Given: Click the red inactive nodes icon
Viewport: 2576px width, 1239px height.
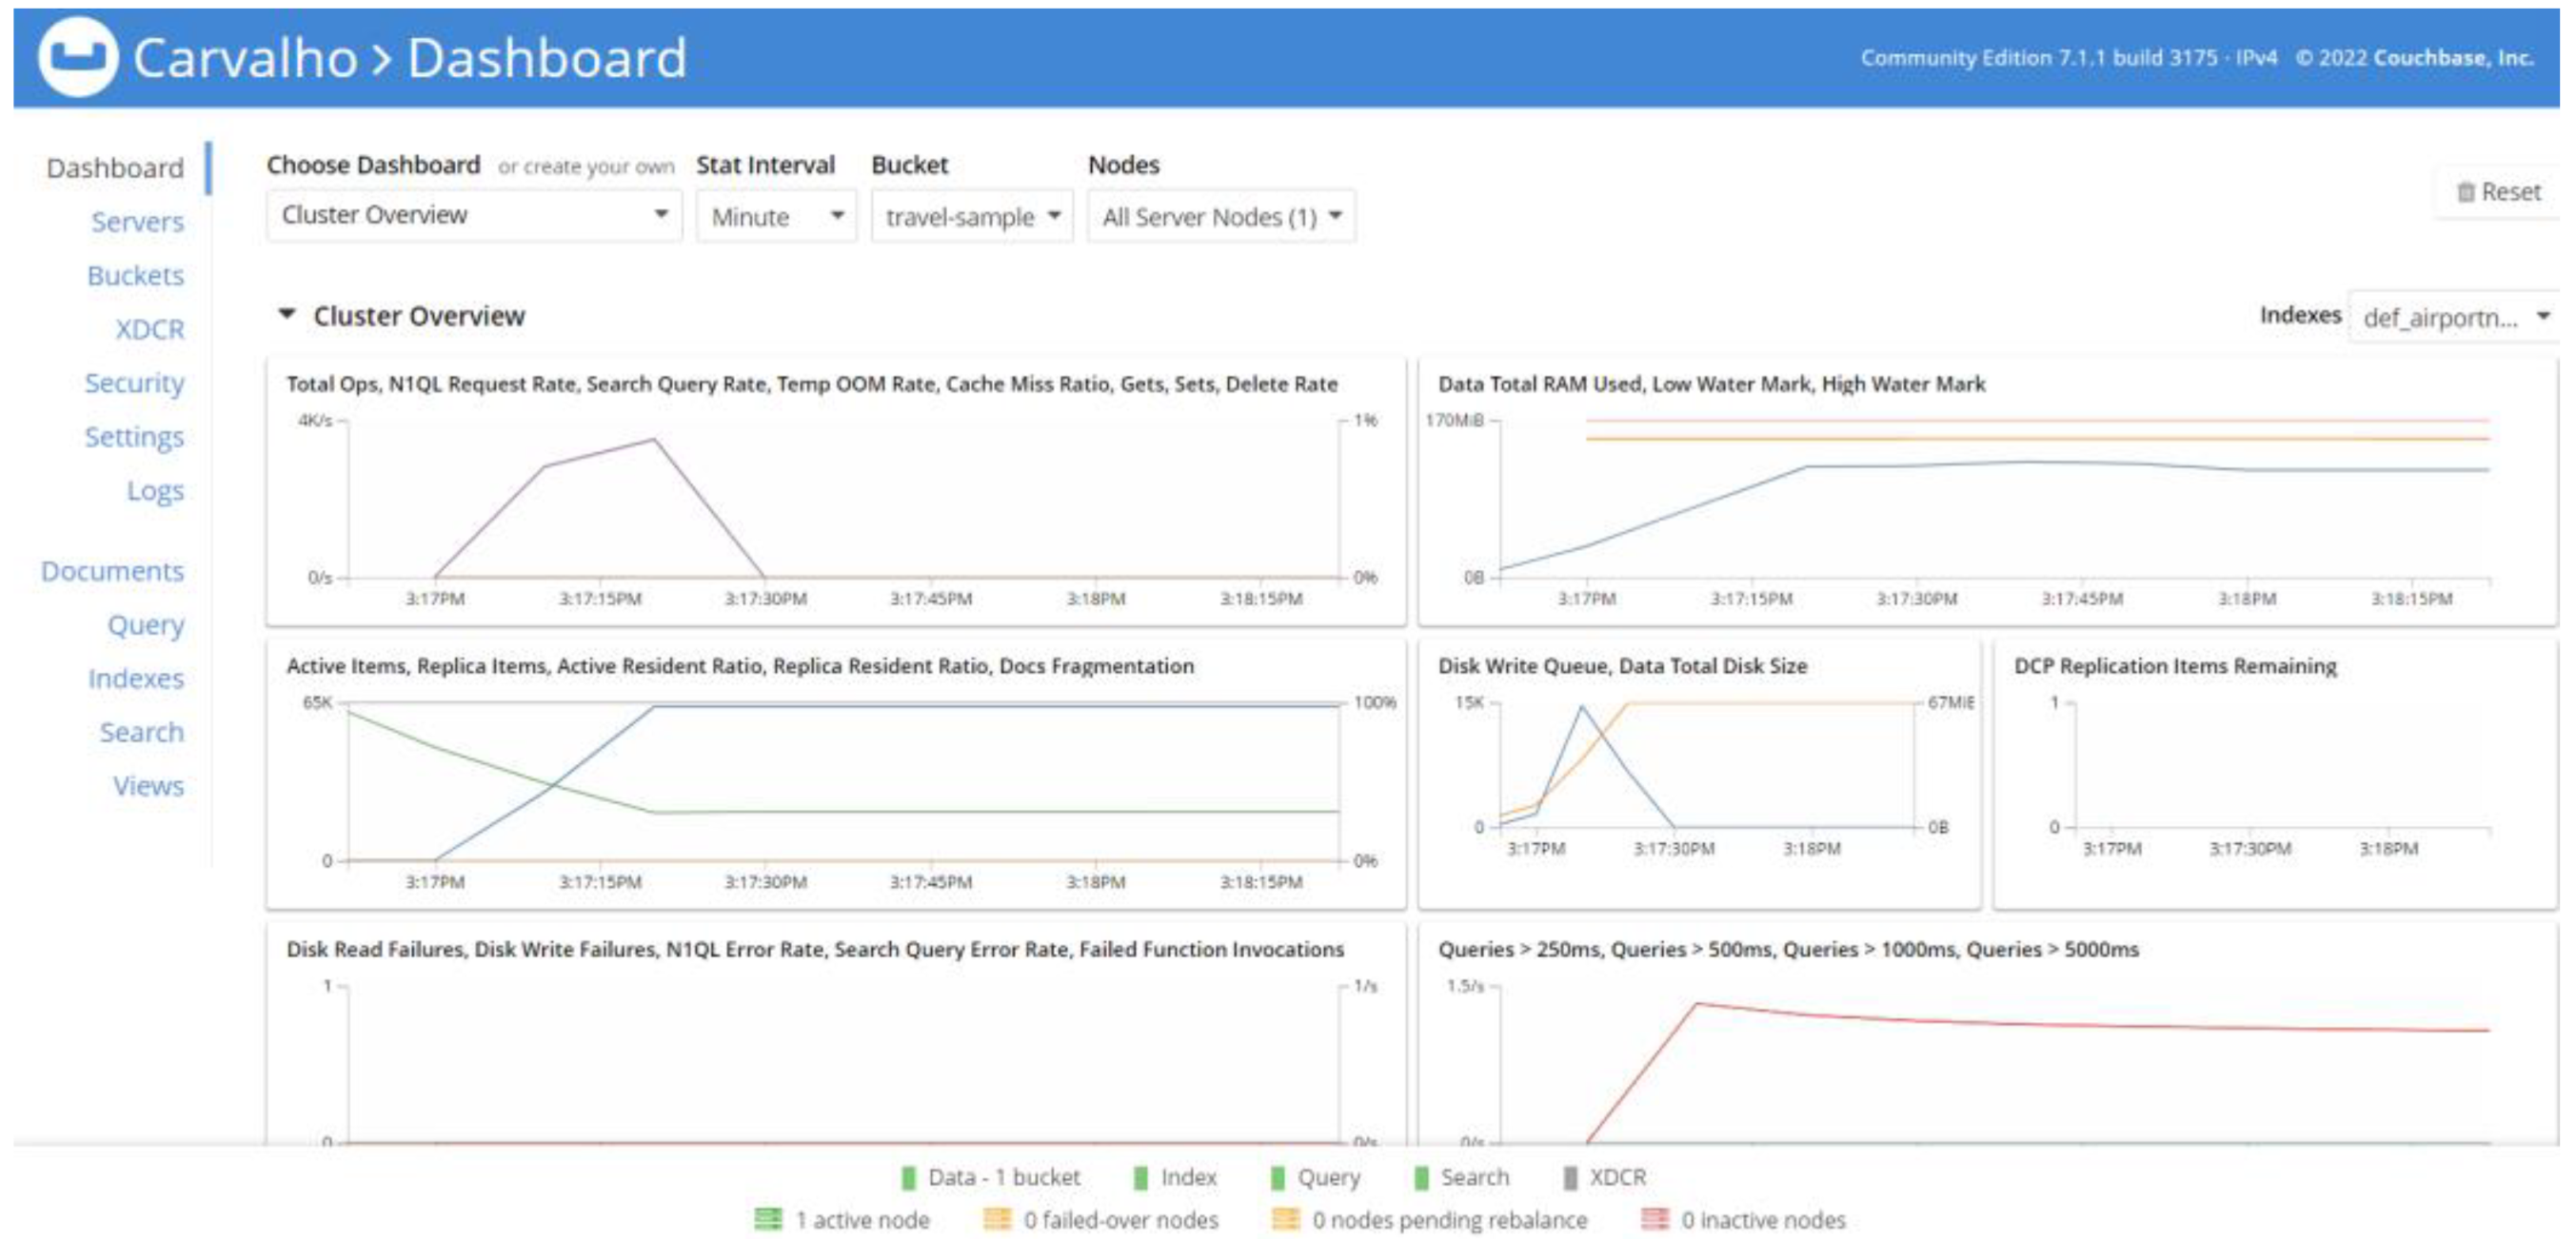Looking at the screenshot, I should 1655,1219.
